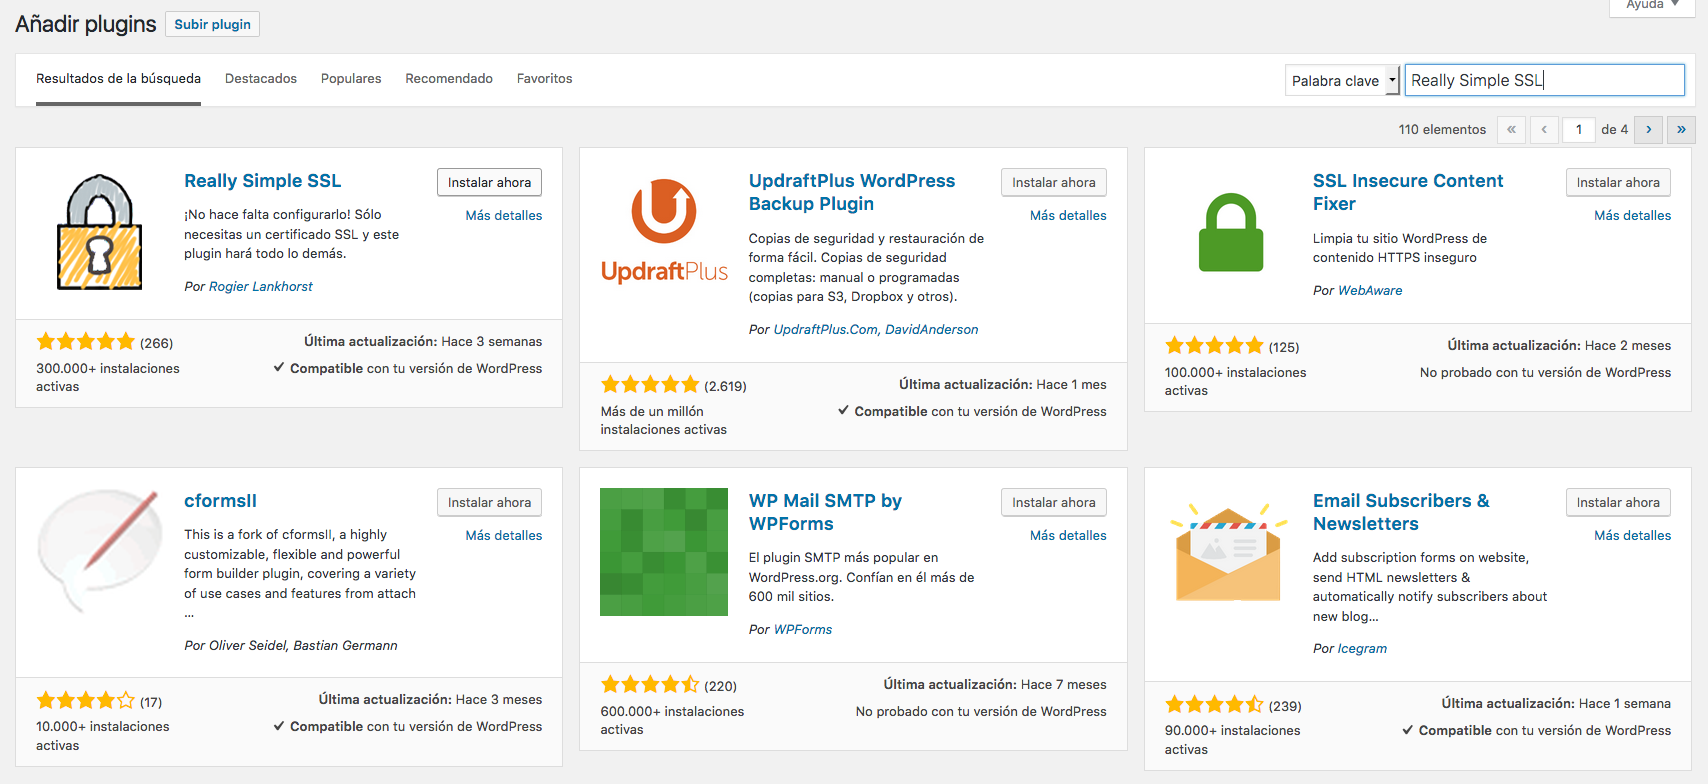1708x784 pixels.
Task: Visit author Icegram link
Action: pos(1363,648)
